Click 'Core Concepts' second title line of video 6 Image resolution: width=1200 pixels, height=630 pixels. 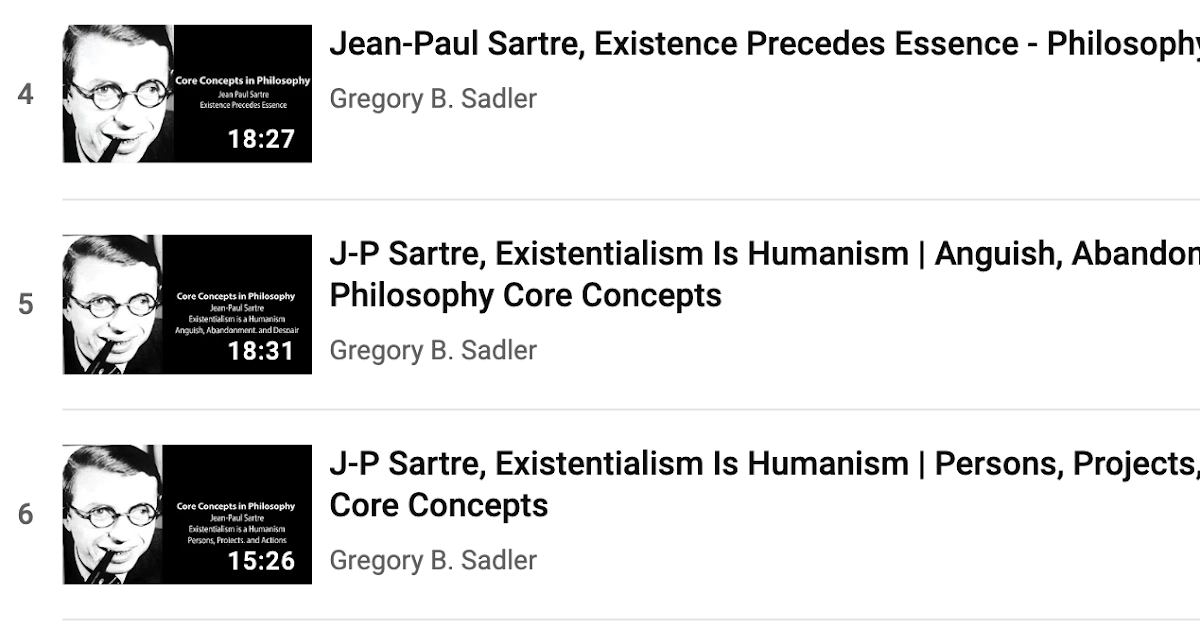438,506
